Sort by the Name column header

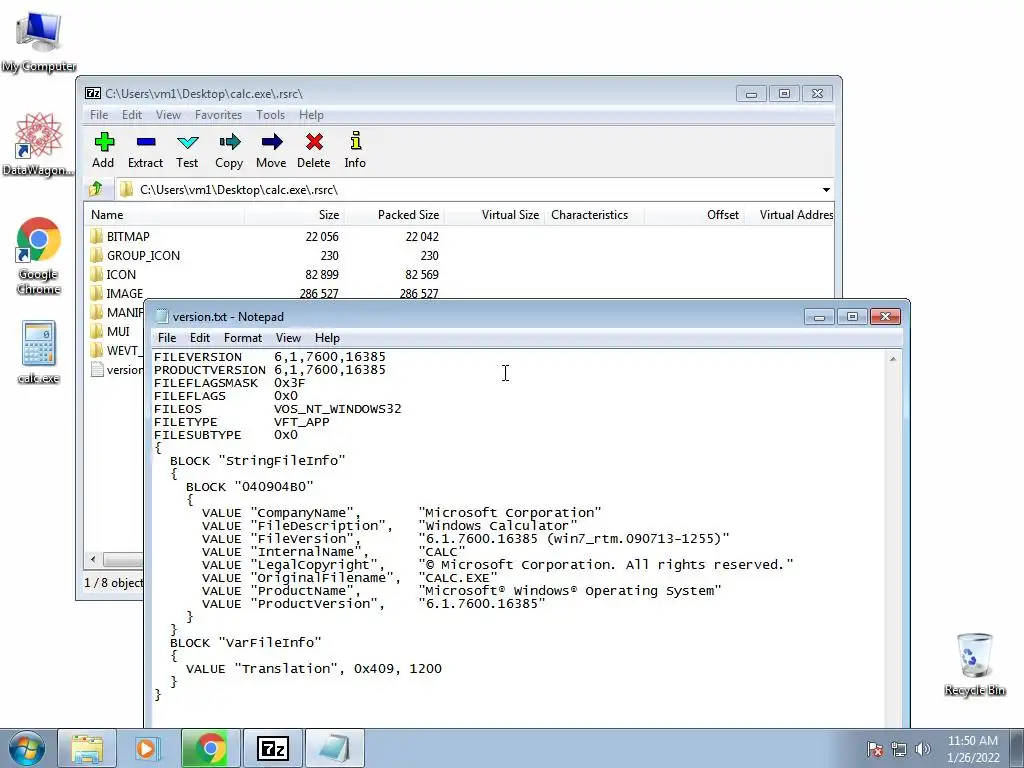(x=165, y=215)
